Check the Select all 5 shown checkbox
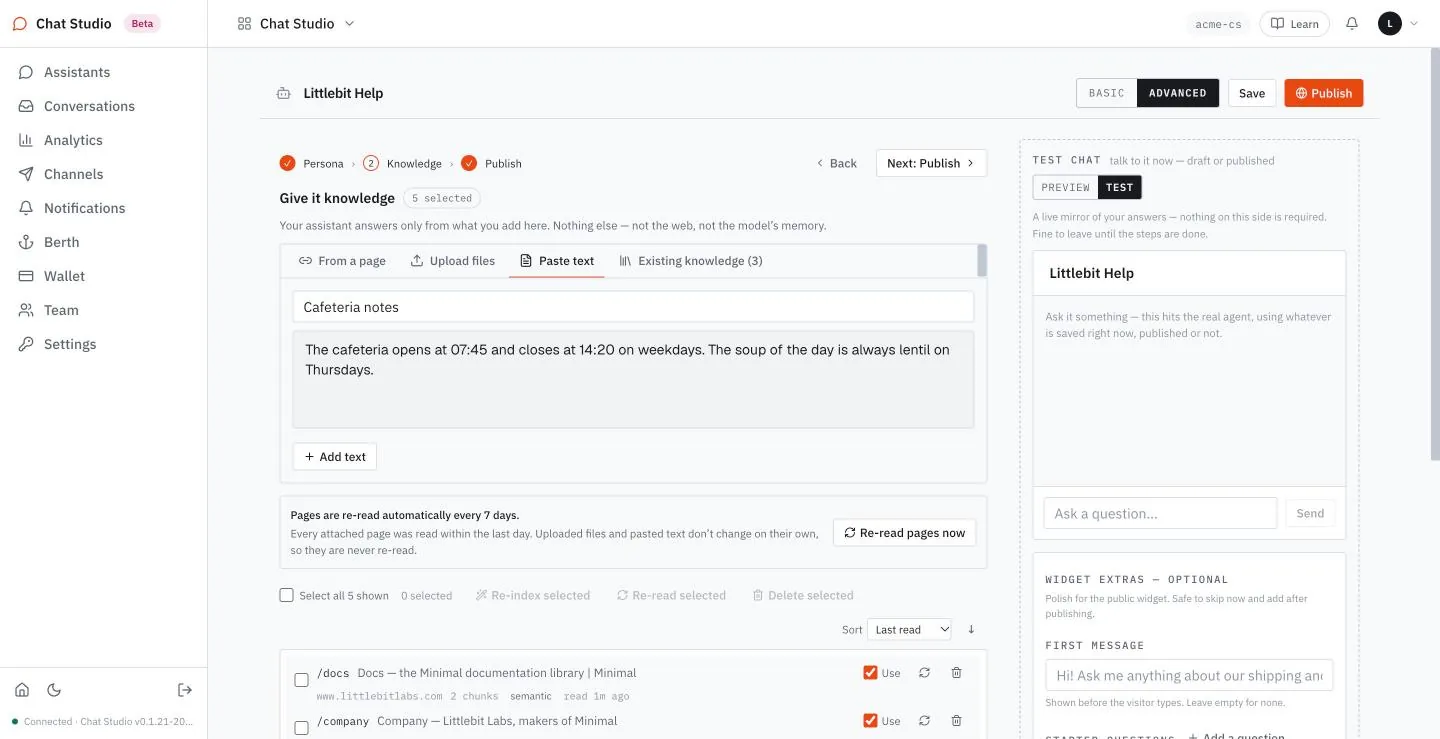 coord(287,595)
